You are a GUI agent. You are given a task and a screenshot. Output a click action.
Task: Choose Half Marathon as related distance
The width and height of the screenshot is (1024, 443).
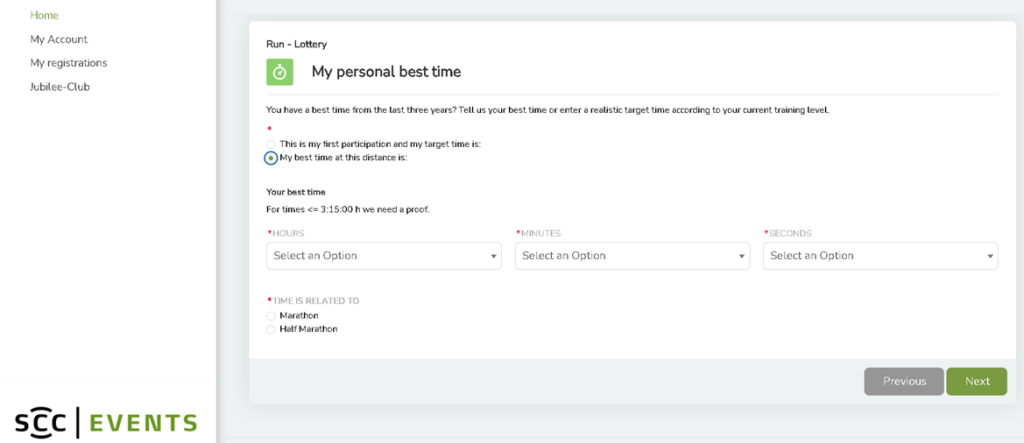271,329
